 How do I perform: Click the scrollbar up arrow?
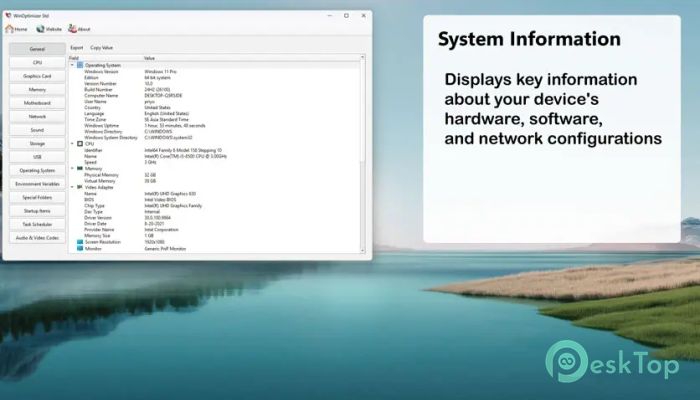click(x=362, y=58)
